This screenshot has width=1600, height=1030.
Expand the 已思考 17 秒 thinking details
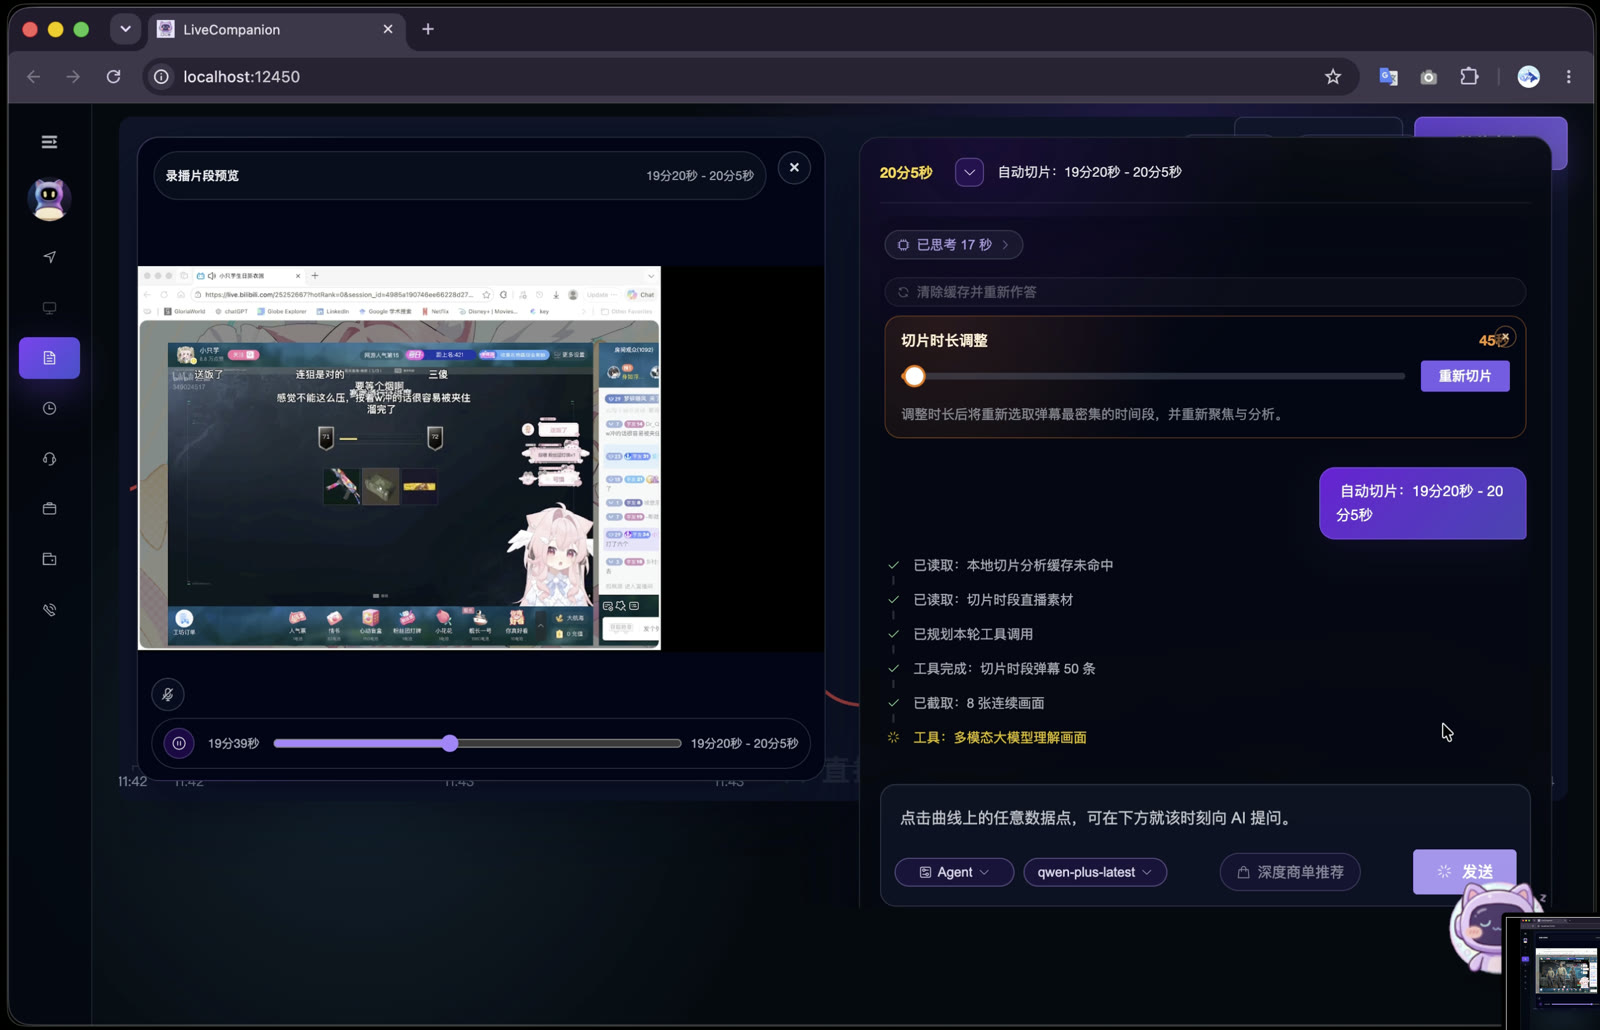pyautogui.click(x=953, y=245)
